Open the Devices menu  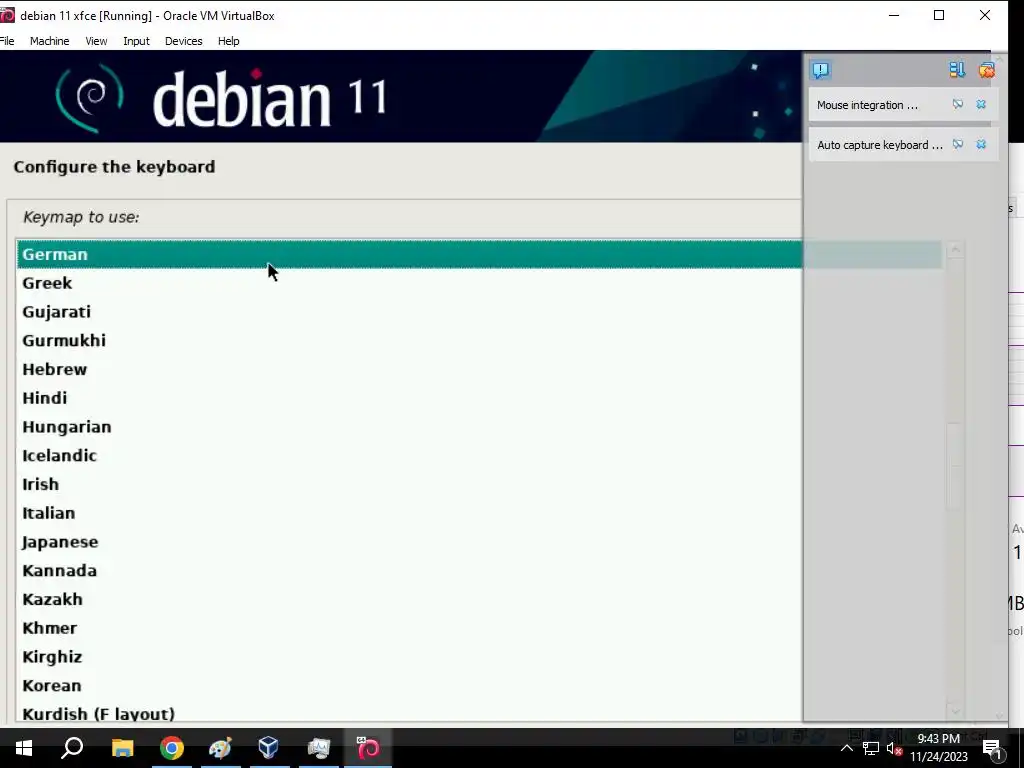[184, 40]
